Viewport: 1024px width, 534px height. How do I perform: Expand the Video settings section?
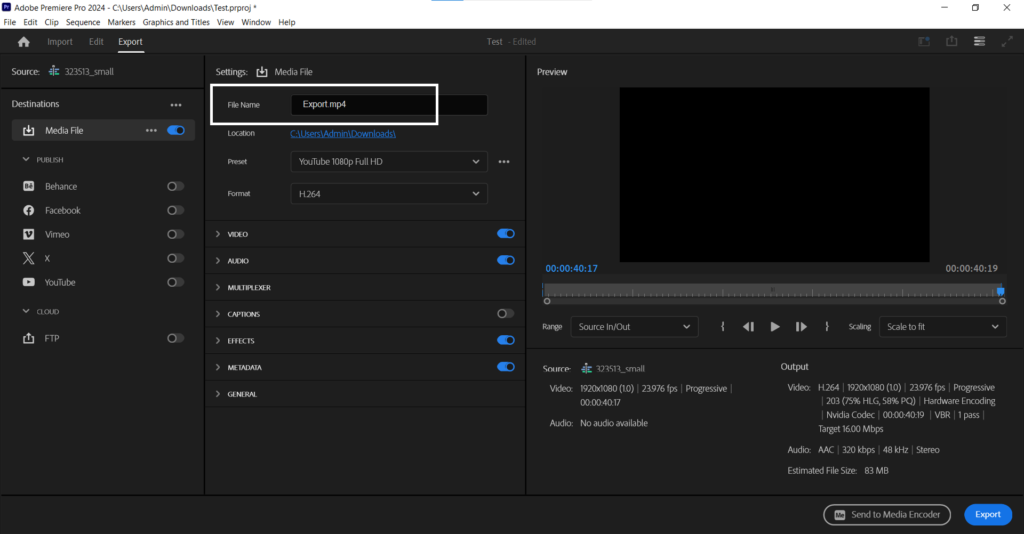219,234
